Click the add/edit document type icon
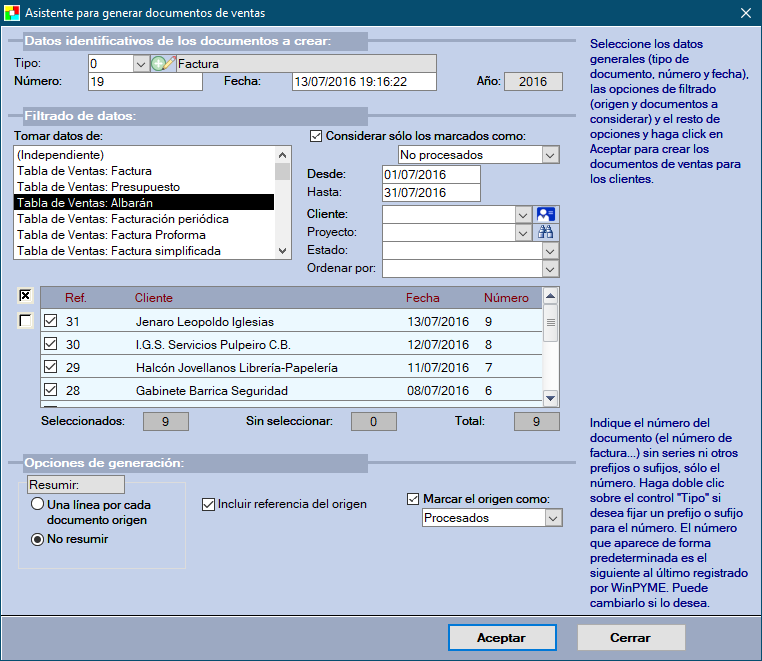762x661 pixels. (x=163, y=64)
